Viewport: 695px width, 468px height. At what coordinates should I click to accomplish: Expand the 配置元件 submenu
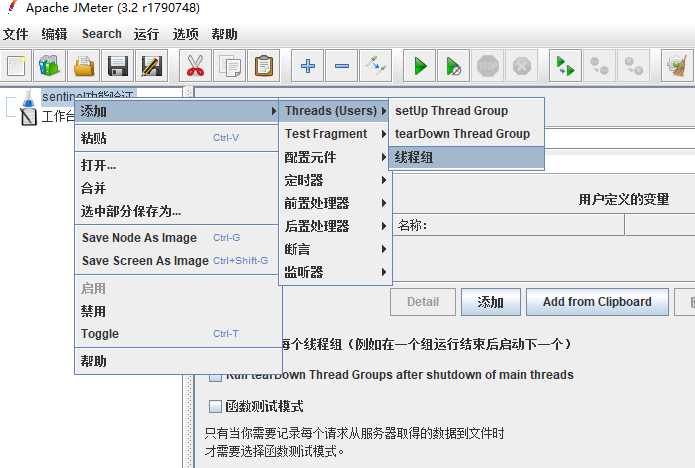click(335, 157)
